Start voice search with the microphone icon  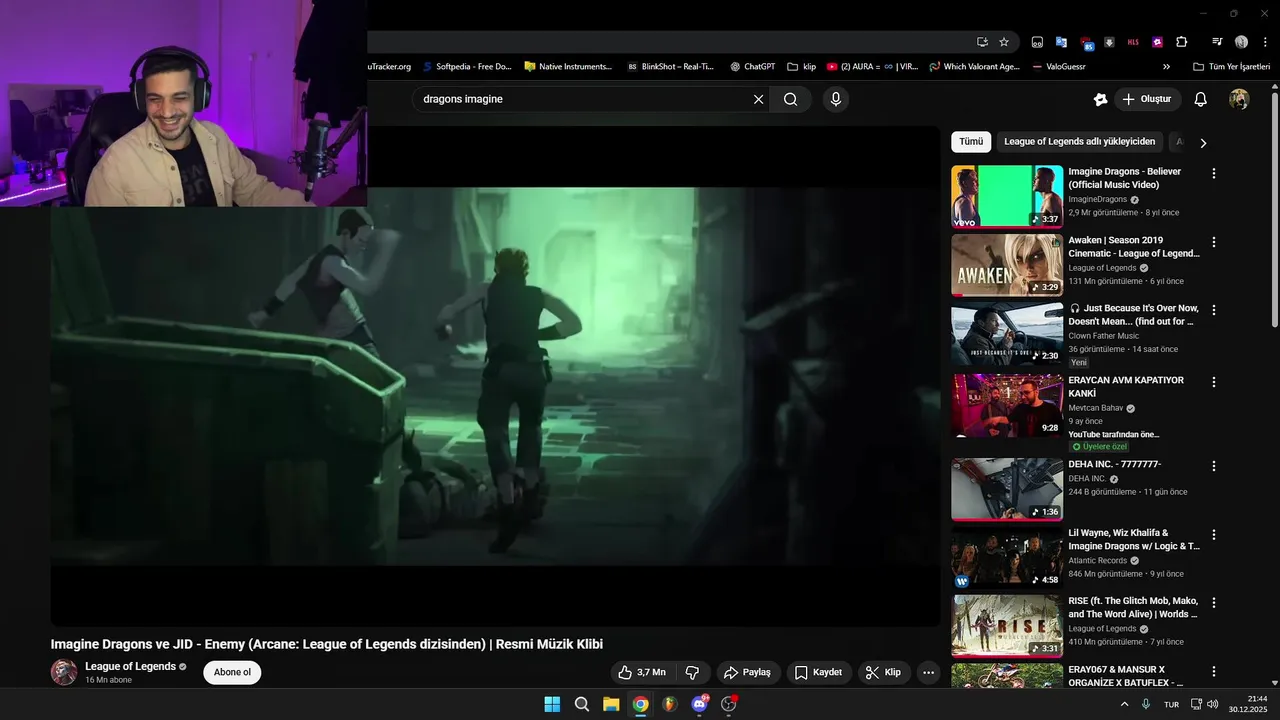click(x=835, y=99)
